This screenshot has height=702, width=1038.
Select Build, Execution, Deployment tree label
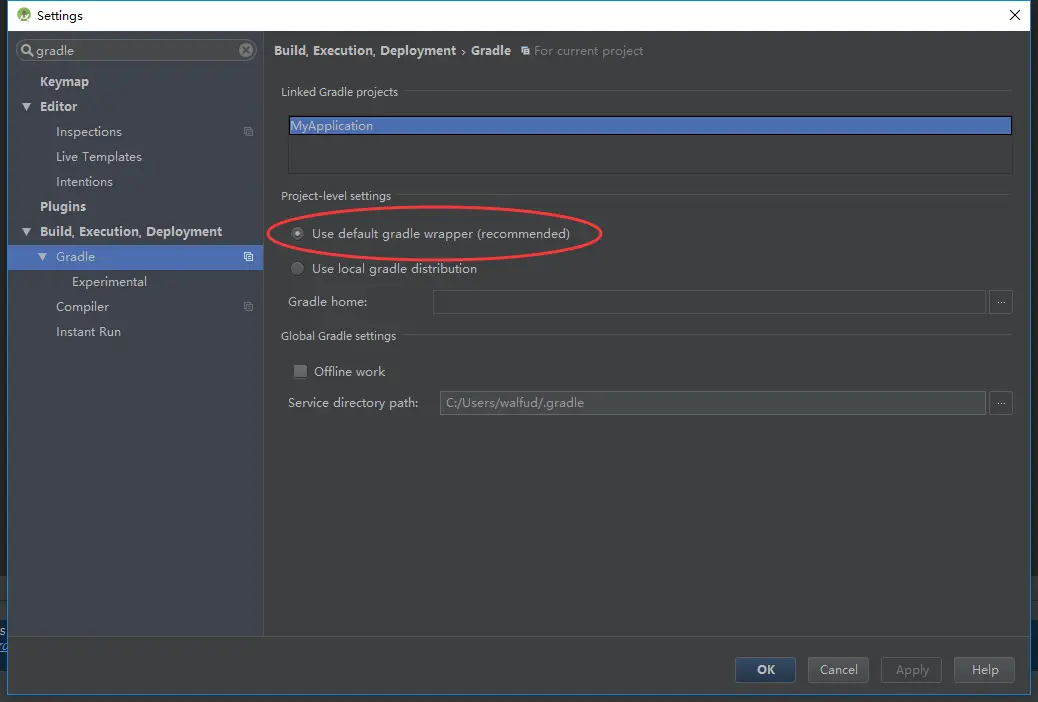click(x=131, y=232)
